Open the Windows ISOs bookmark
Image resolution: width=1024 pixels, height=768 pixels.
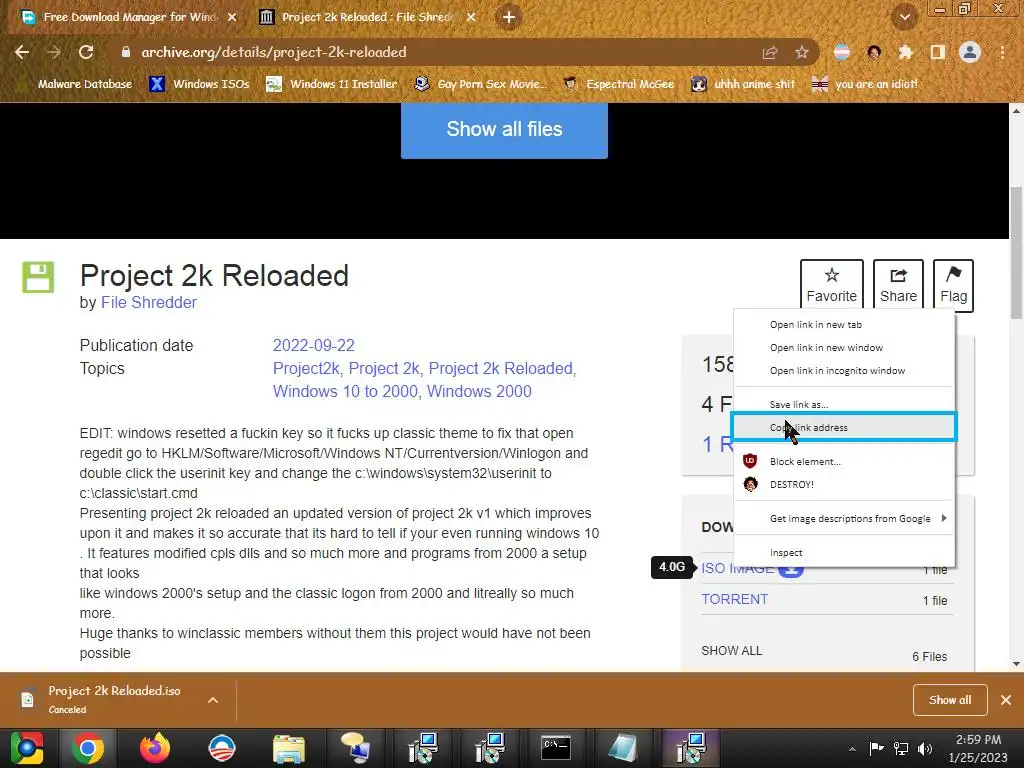[199, 84]
